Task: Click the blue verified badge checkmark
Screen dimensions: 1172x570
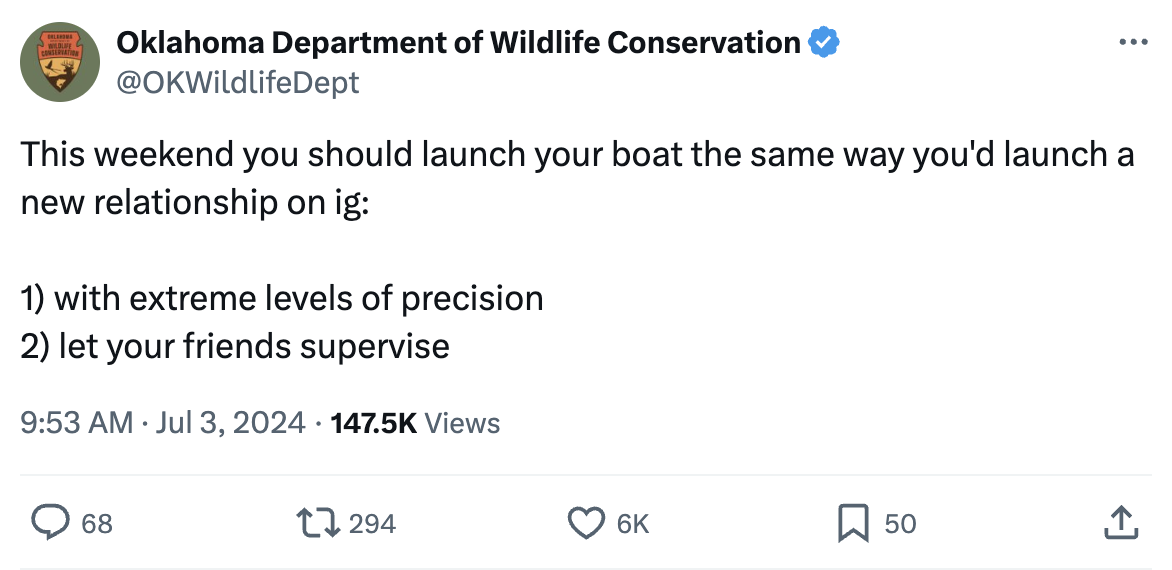Action: pyautogui.click(x=823, y=43)
